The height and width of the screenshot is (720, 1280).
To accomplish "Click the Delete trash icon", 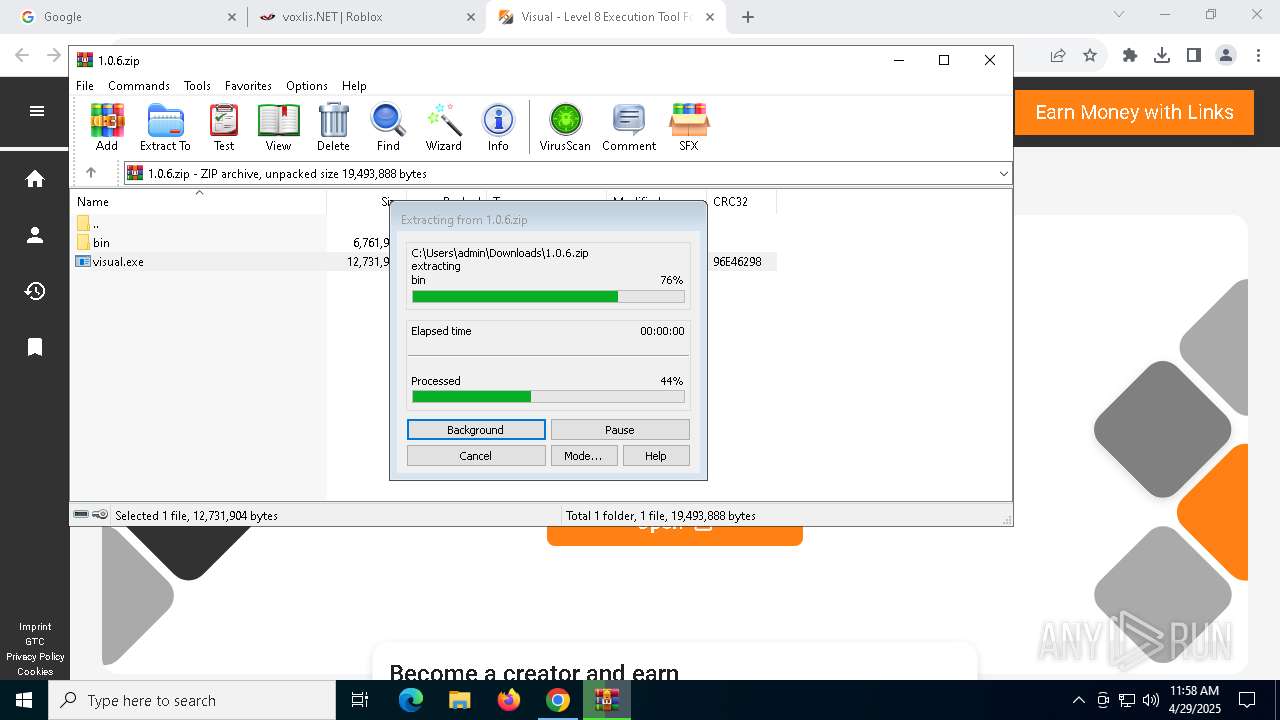I will [x=333, y=127].
